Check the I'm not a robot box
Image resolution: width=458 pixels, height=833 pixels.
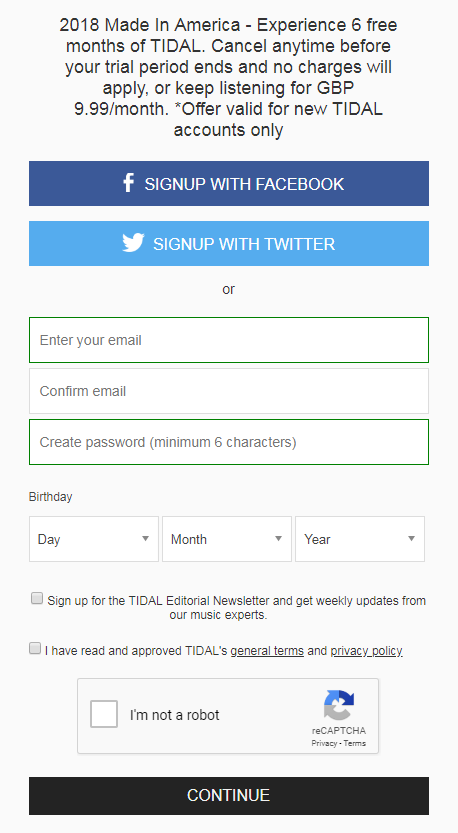coord(104,714)
